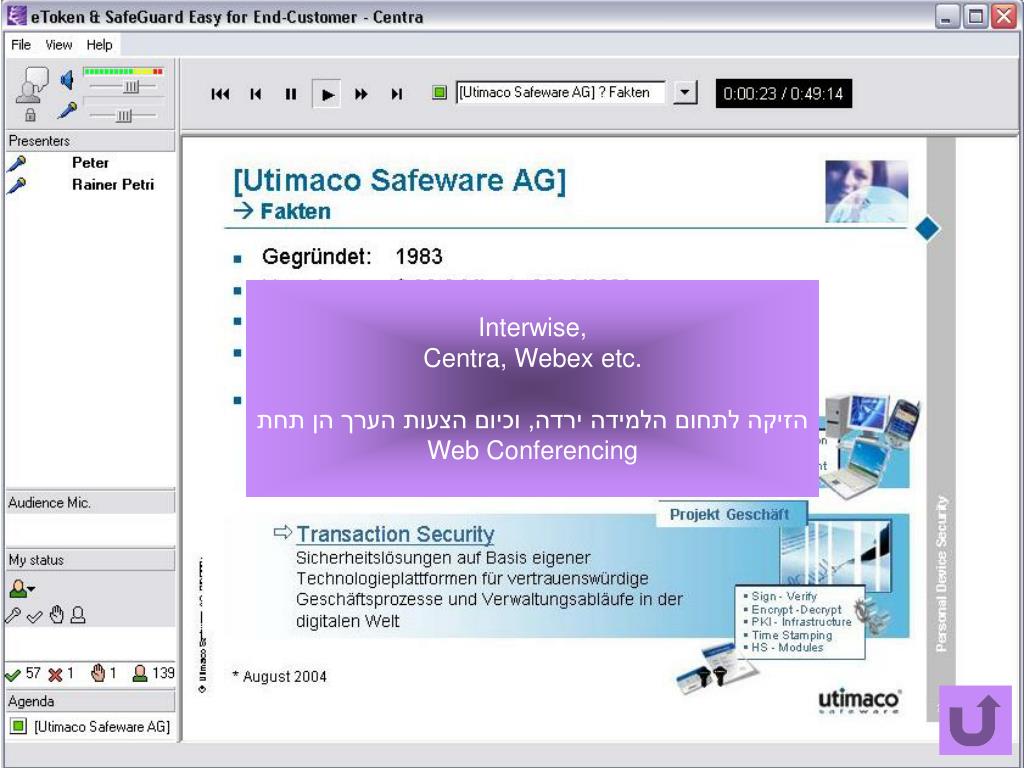Click the Transaction Security link on the slide
Viewport: 1024px width, 768px height.
pyautogui.click(x=395, y=534)
